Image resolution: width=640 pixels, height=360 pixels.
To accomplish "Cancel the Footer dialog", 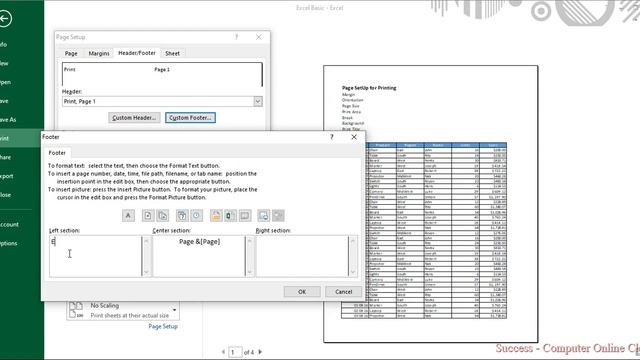I will pos(343,292).
